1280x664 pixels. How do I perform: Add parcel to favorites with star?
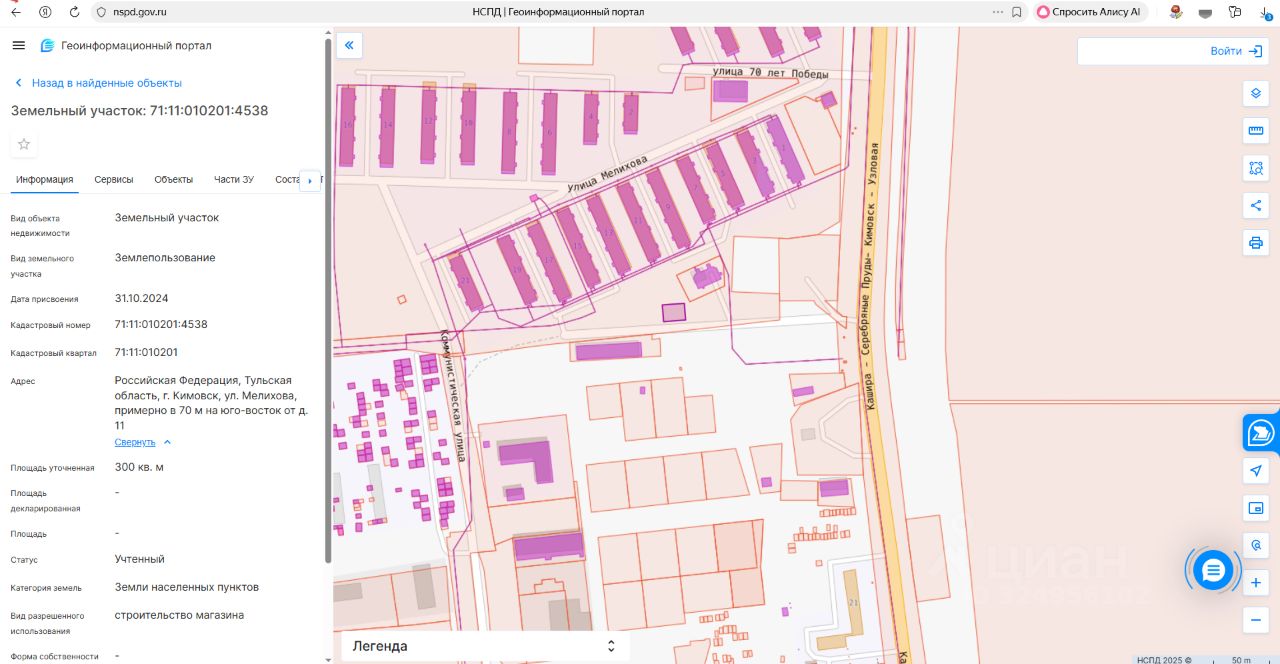(24, 144)
